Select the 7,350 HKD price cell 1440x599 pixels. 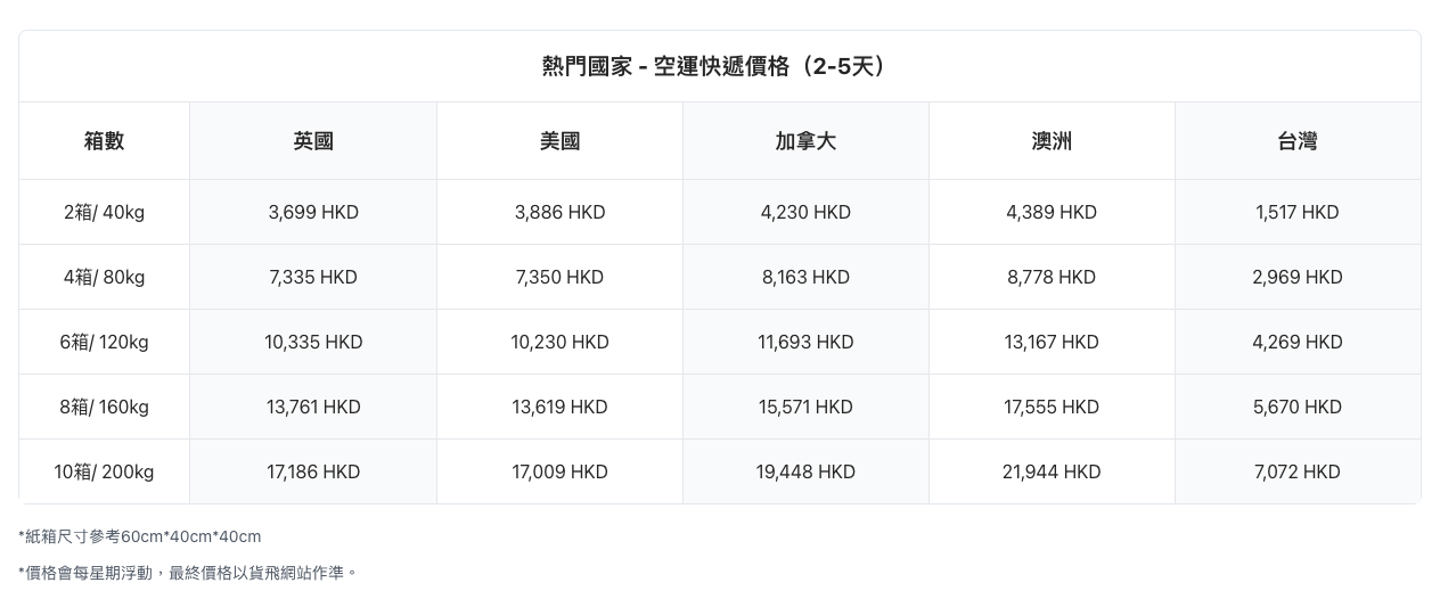(559, 277)
